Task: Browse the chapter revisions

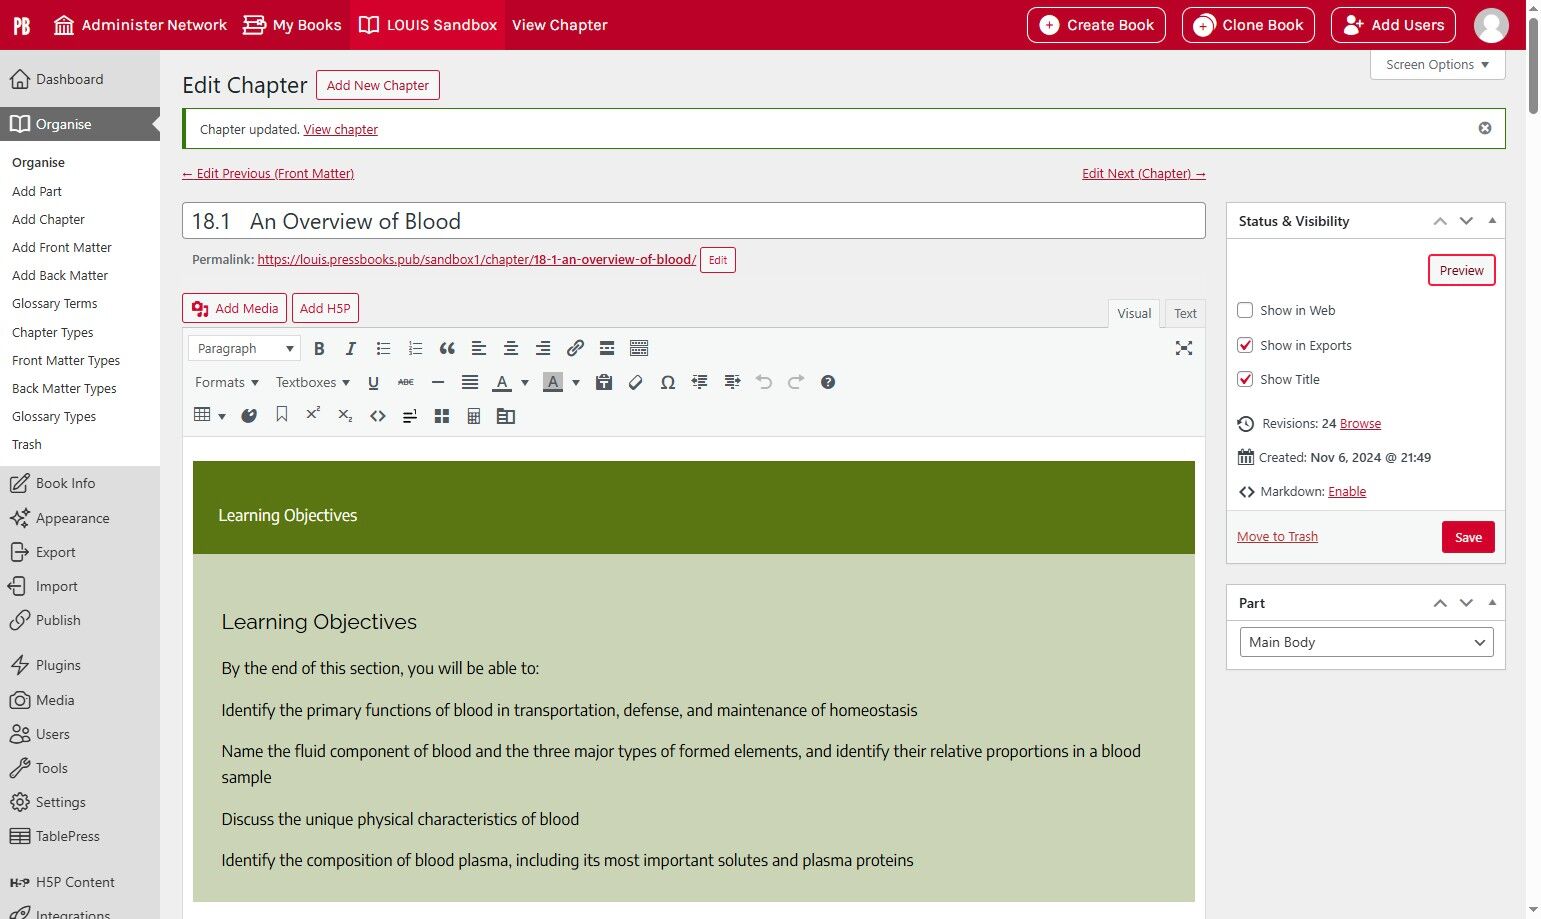Action: [x=1360, y=424]
